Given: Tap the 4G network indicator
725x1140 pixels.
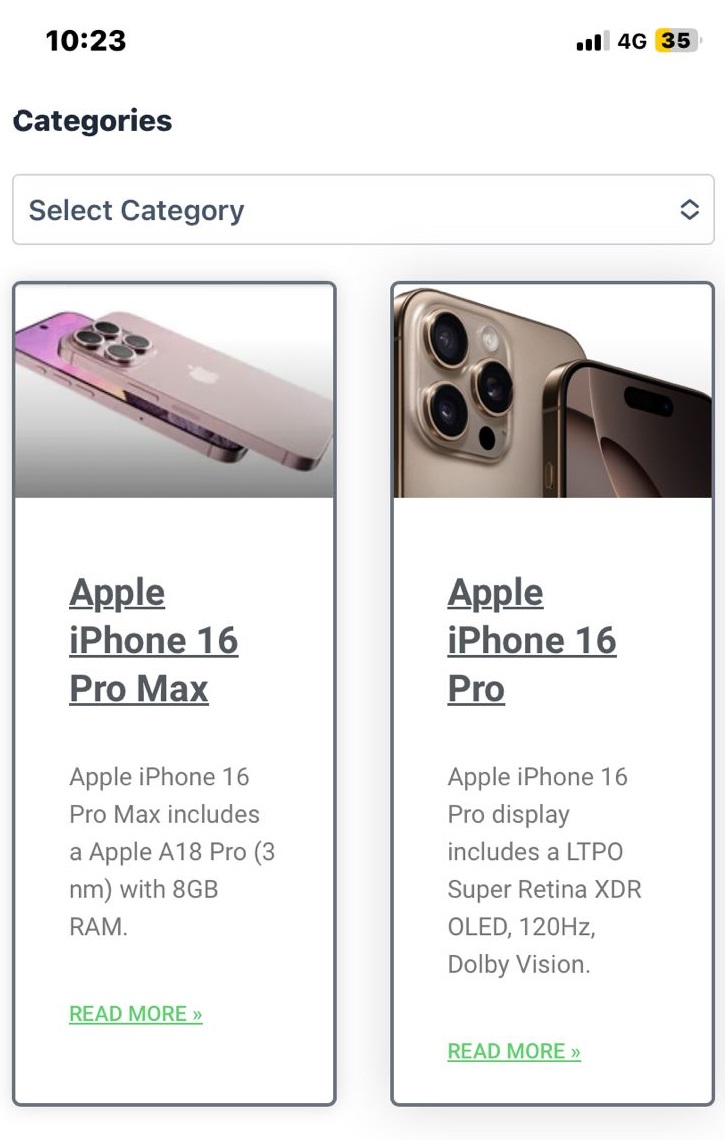Looking at the screenshot, I should 632,41.
